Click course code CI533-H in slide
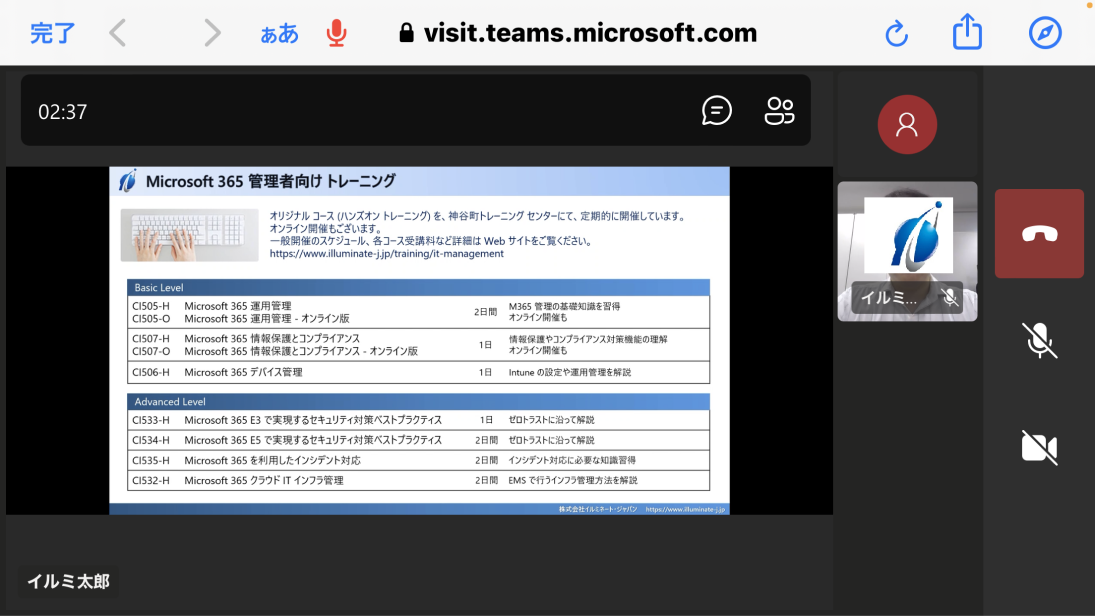The image size is (1095, 616). pos(151,420)
